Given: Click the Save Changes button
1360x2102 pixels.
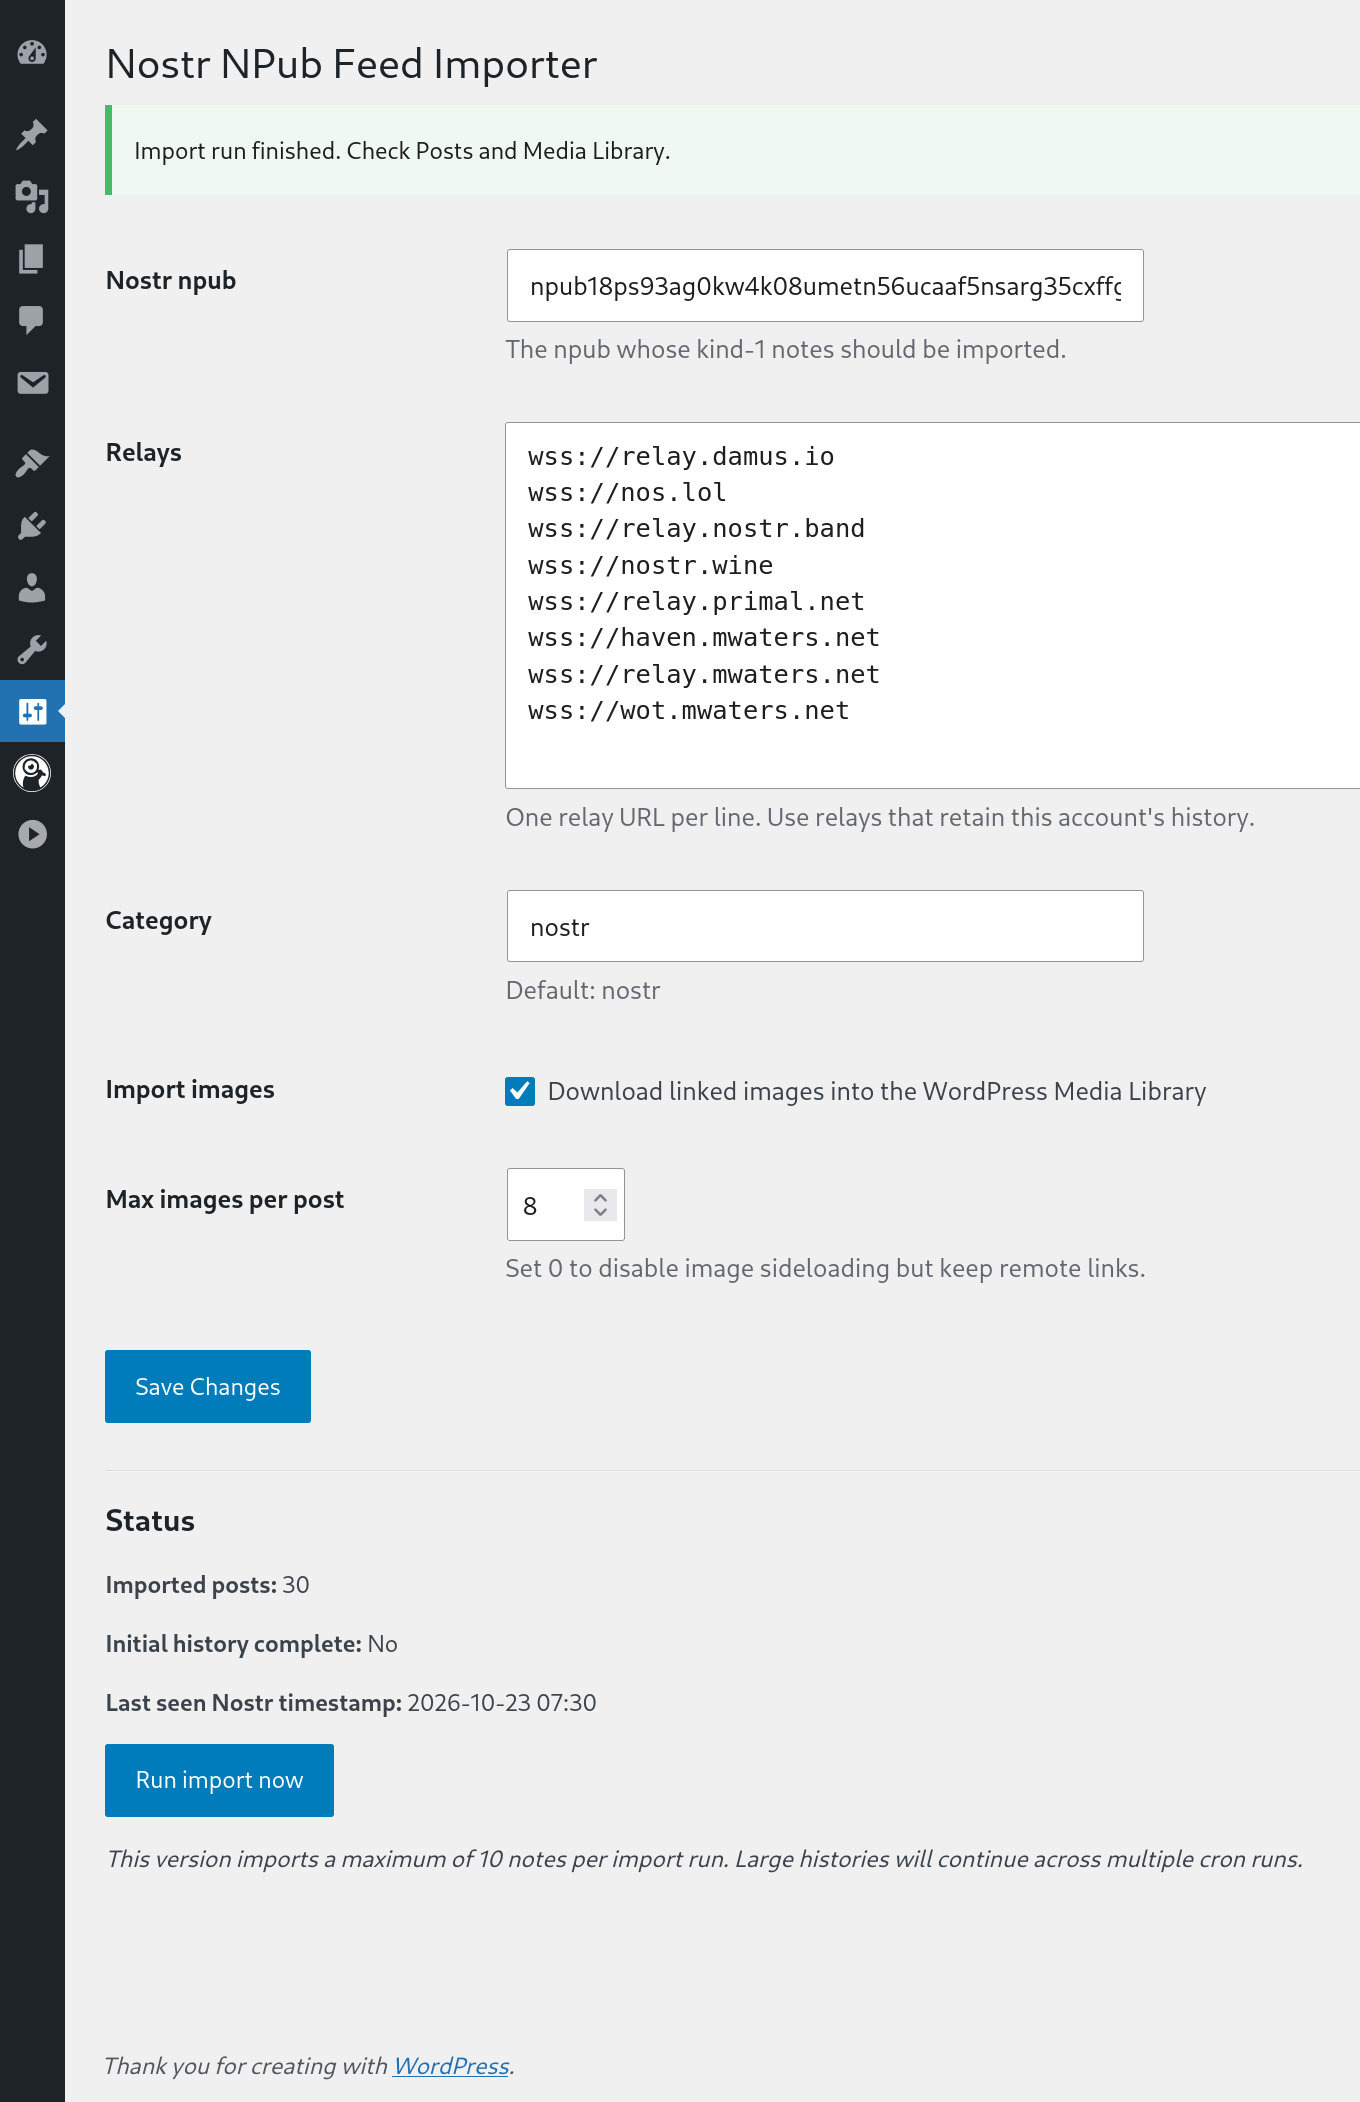Looking at the screenshot, I should (x=208, y=1386).
